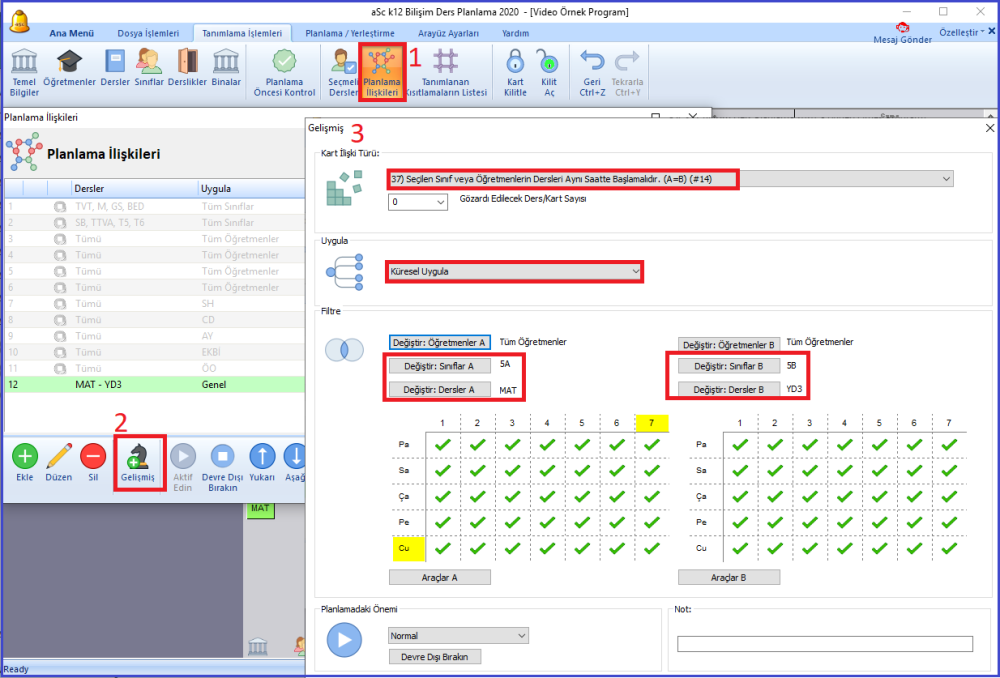Open the Binalar ribbon icon
Screen dimensions: 1000x678
[226, 68]
